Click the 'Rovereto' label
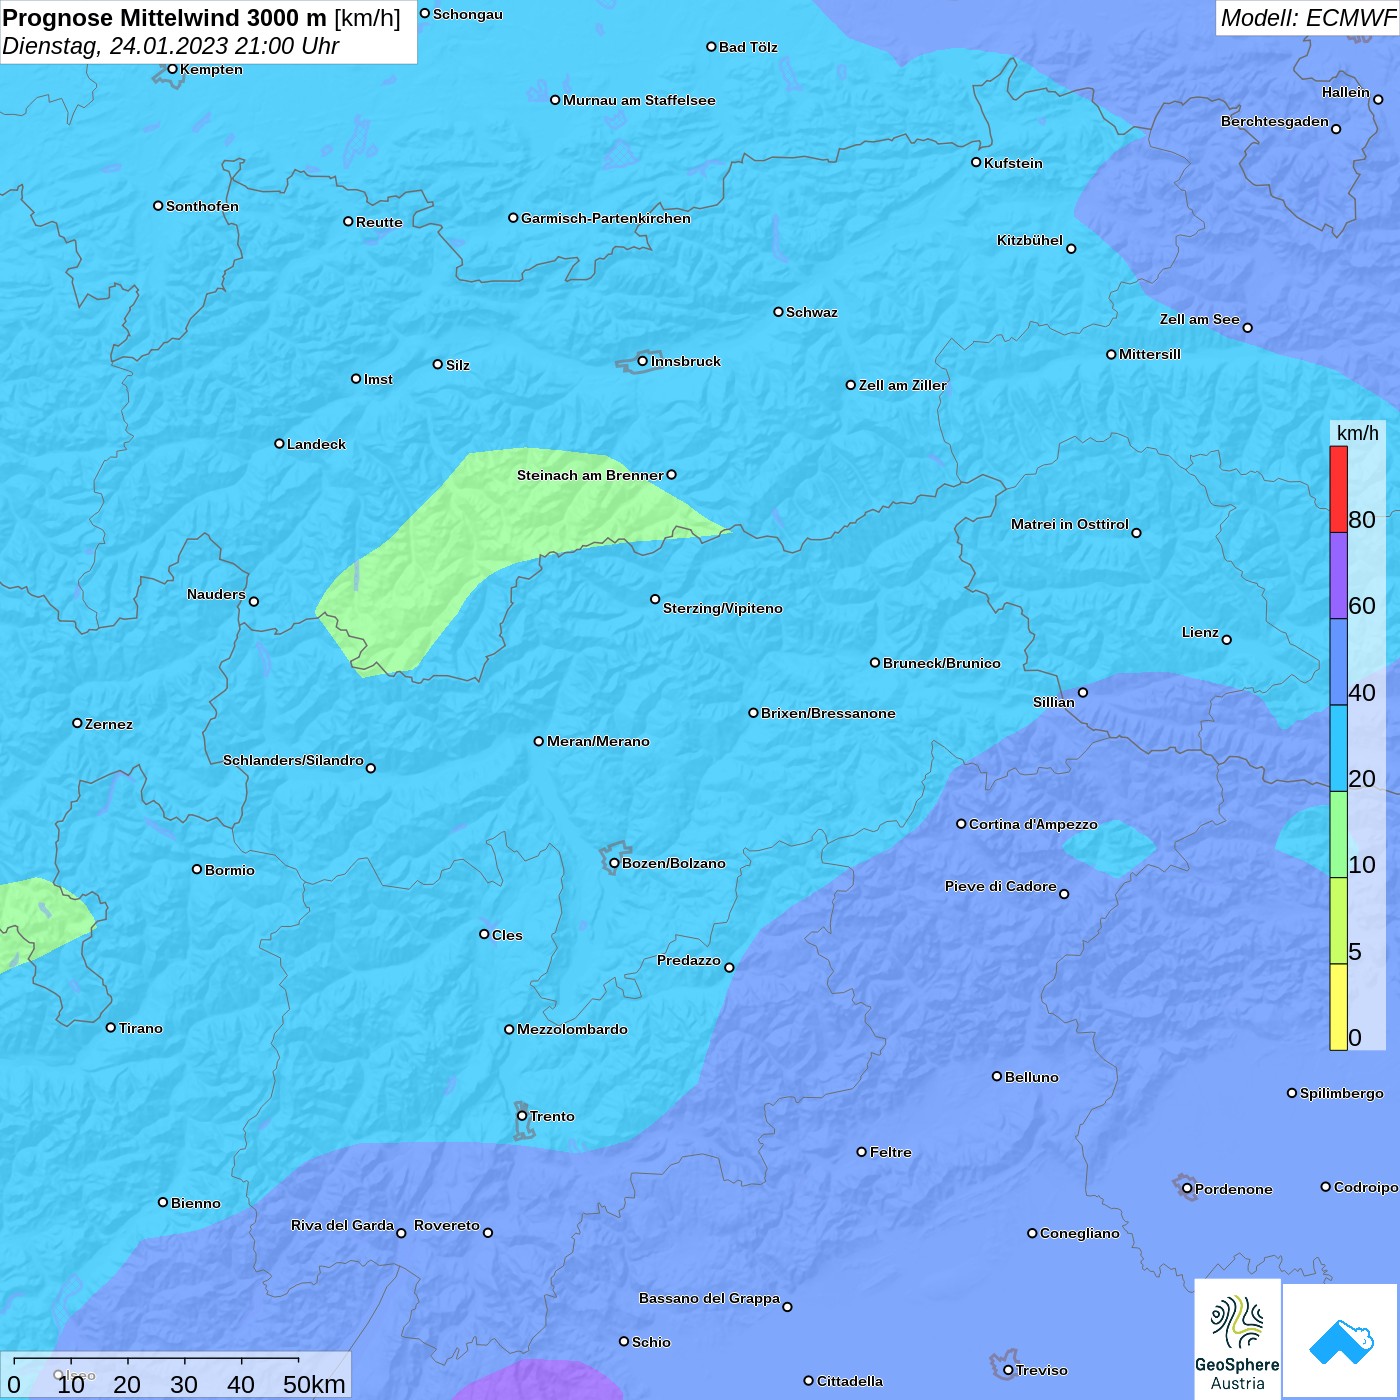Viewport: 1400px width, 1400px height. click(447, 1225)
